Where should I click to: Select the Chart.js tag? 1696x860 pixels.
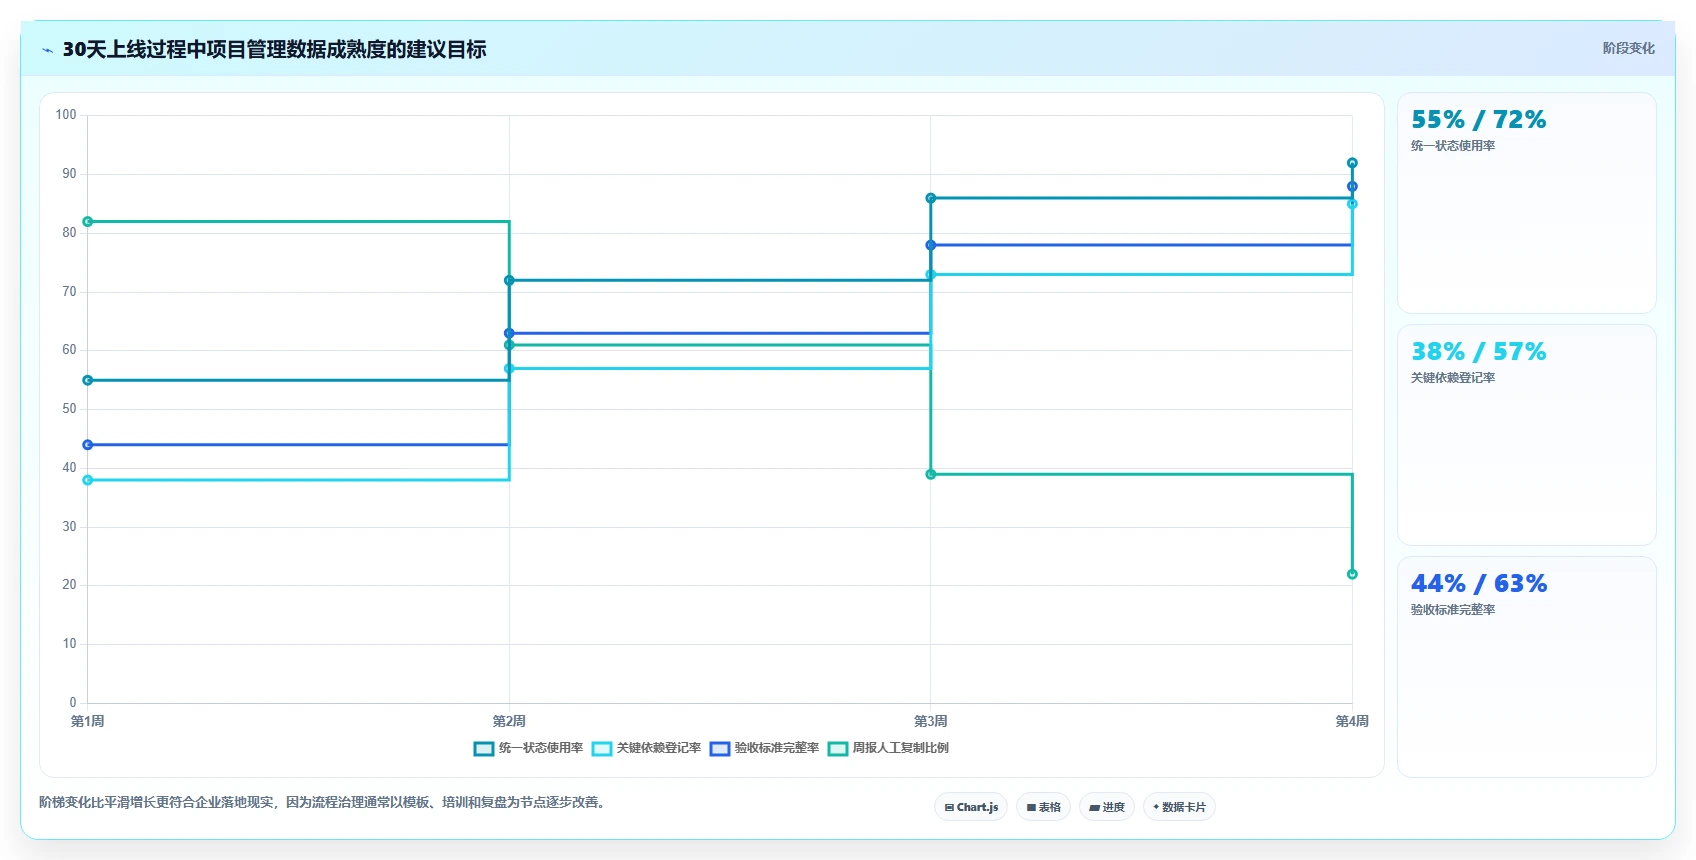(971, 807)
